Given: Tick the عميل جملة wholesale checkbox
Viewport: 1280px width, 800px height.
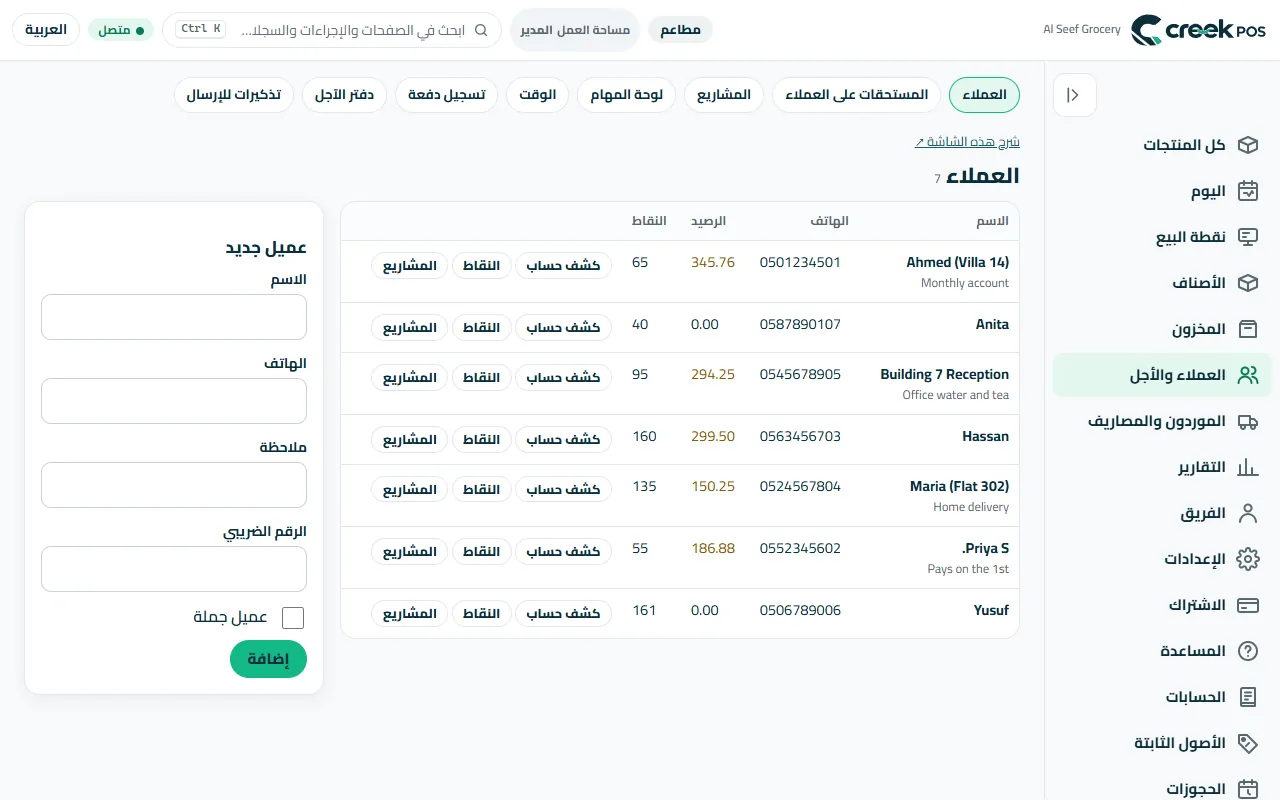Looking at the screenshot, I should coord(293,618).
